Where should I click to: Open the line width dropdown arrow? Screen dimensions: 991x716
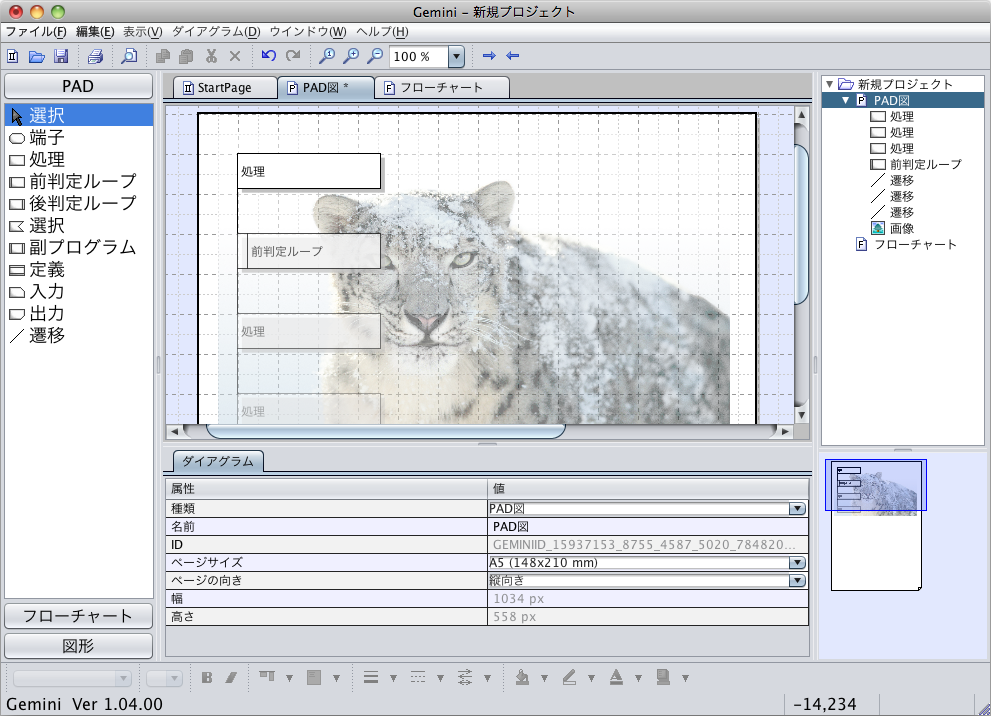393,678
